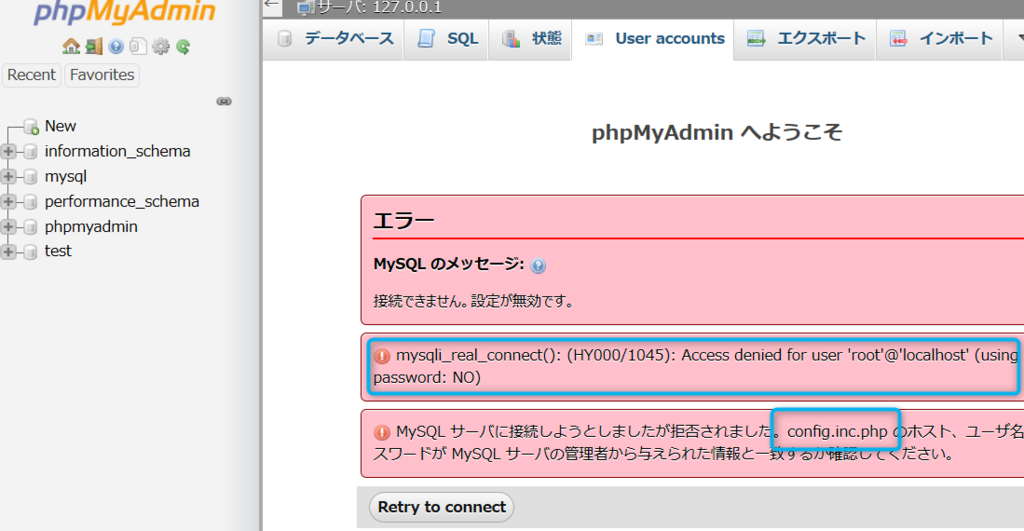Image resolution: width=1024 pixels, height=531 pixels.
Task: Click the サーバ: 127.0.0.1 breadcrumb link
Action: [x=379, y=8]
